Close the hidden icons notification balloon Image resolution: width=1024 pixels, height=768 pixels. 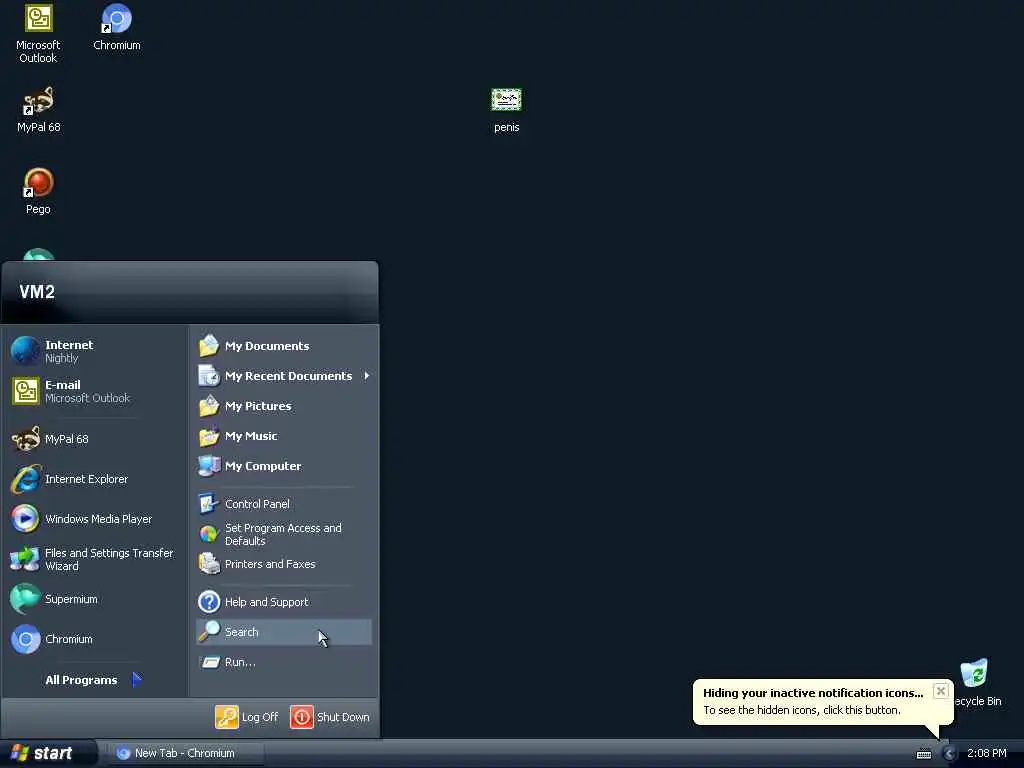(x=940, y=691)
